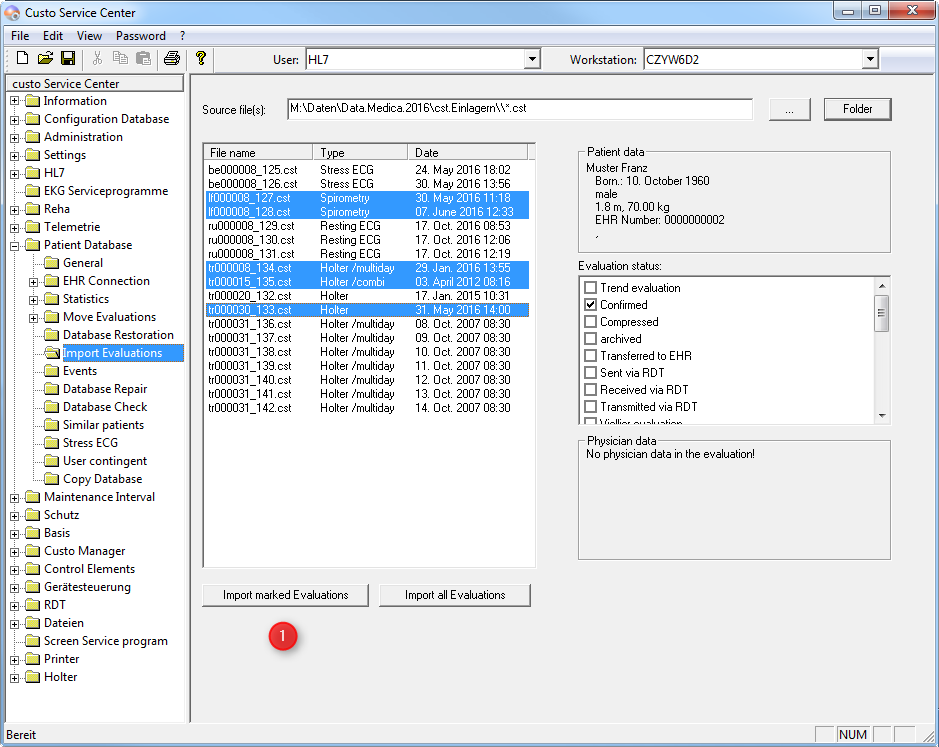
Task: Click the folder icon beside Events
Action: point(52,371)
